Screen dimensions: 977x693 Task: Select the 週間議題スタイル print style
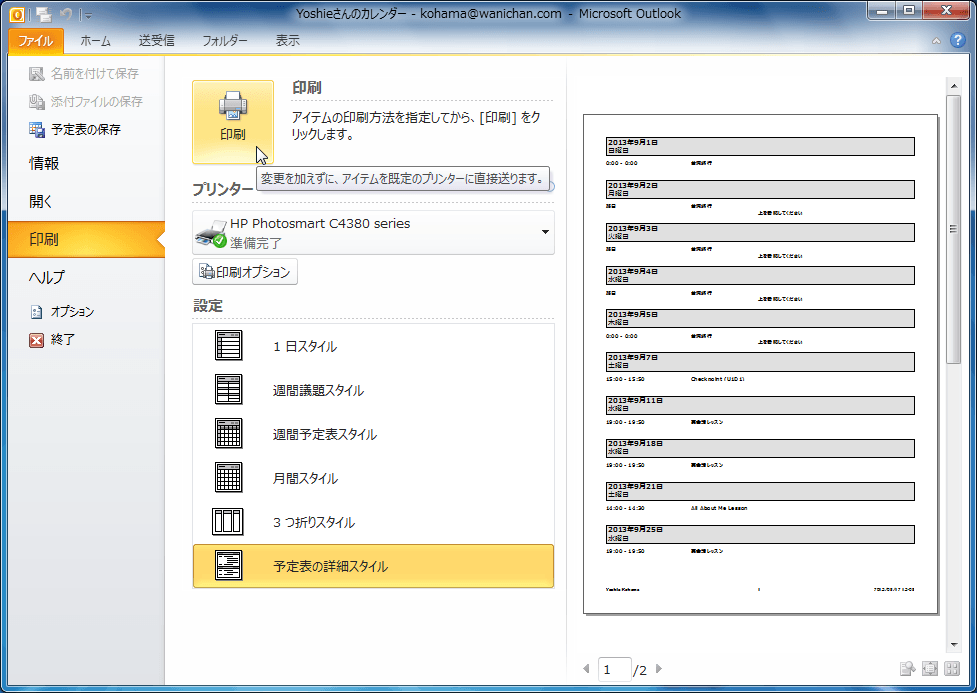pyautogui.click(x=373, y=390)
